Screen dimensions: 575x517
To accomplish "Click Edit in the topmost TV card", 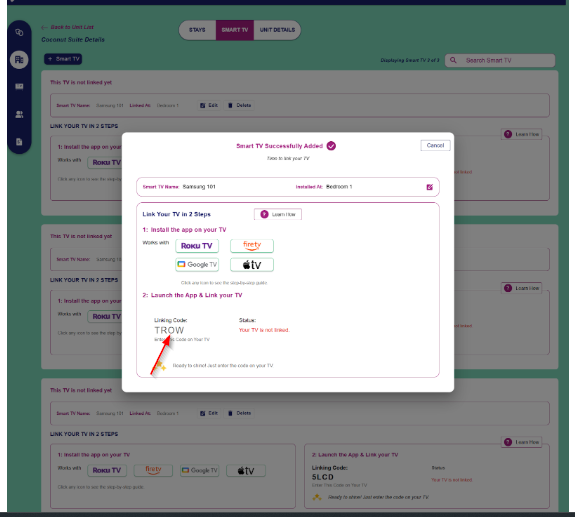I will [209, 105].
